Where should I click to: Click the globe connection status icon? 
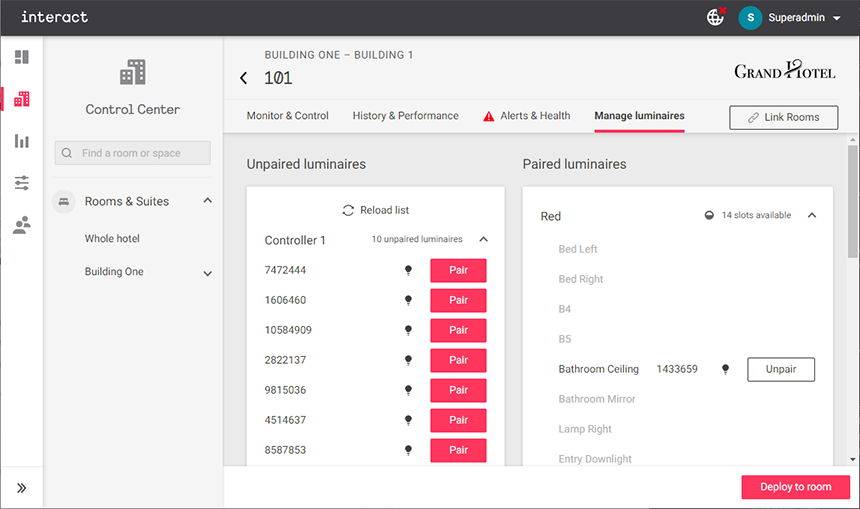click(715, 17)
